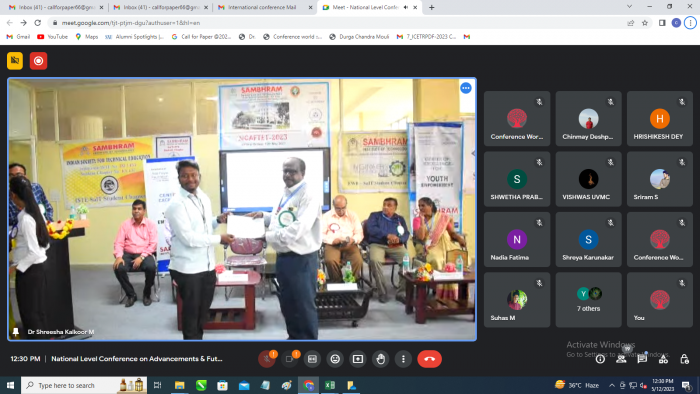Open meeting details info icon
Image resolution: width=700 pixels, height=394 pixels.
click(x=600, y=359)
